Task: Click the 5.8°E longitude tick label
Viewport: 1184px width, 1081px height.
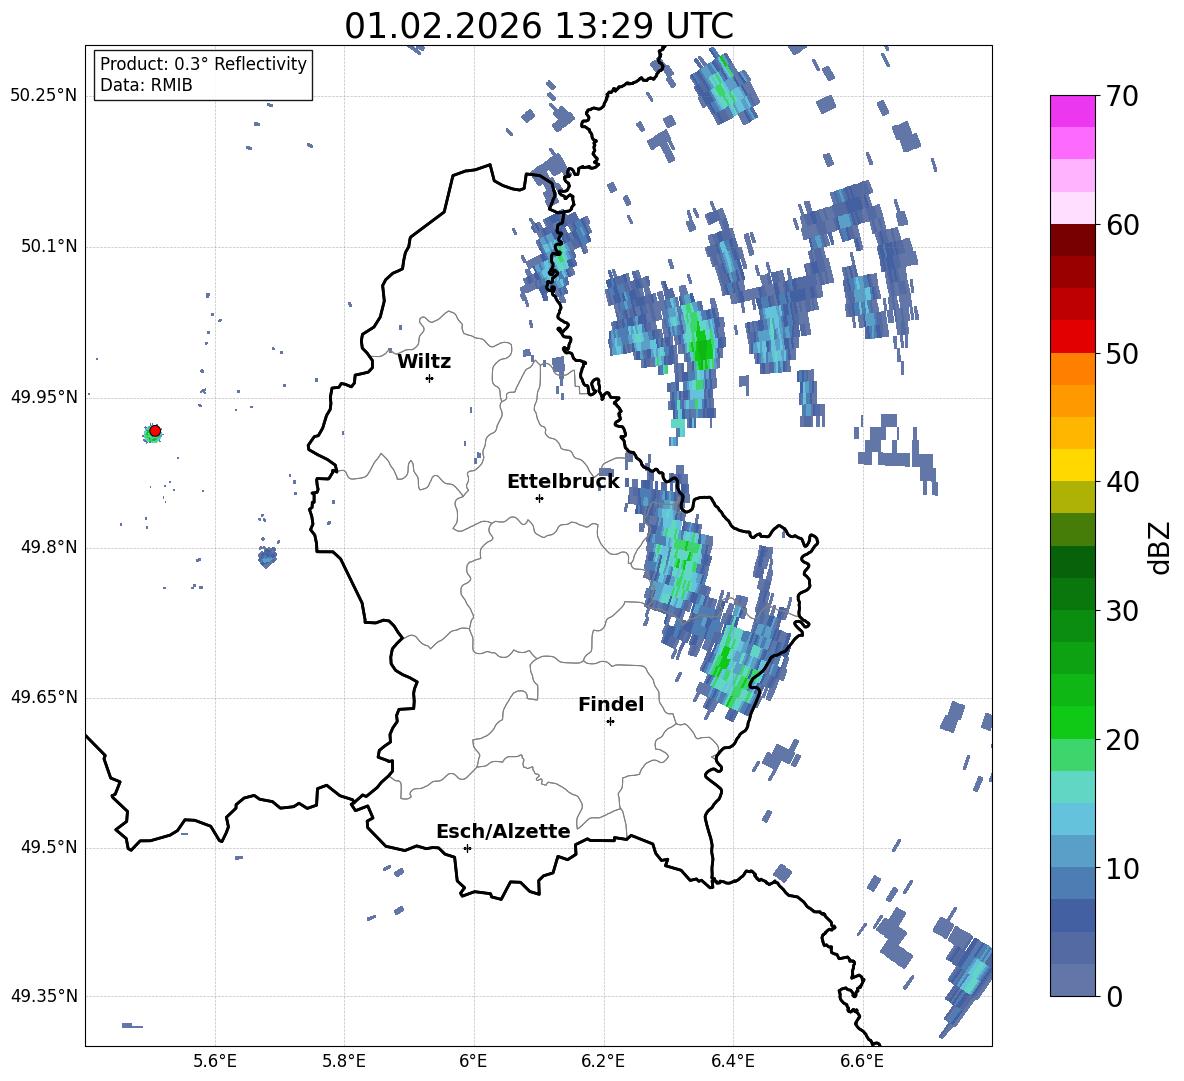Action: [x=344, y=1061]
